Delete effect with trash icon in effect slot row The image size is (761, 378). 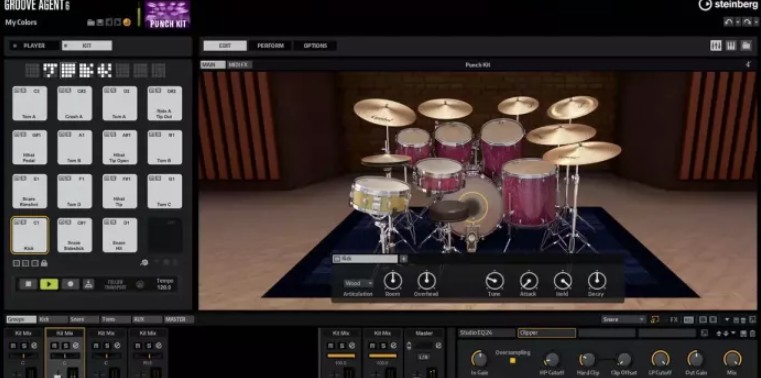[753, 333]
